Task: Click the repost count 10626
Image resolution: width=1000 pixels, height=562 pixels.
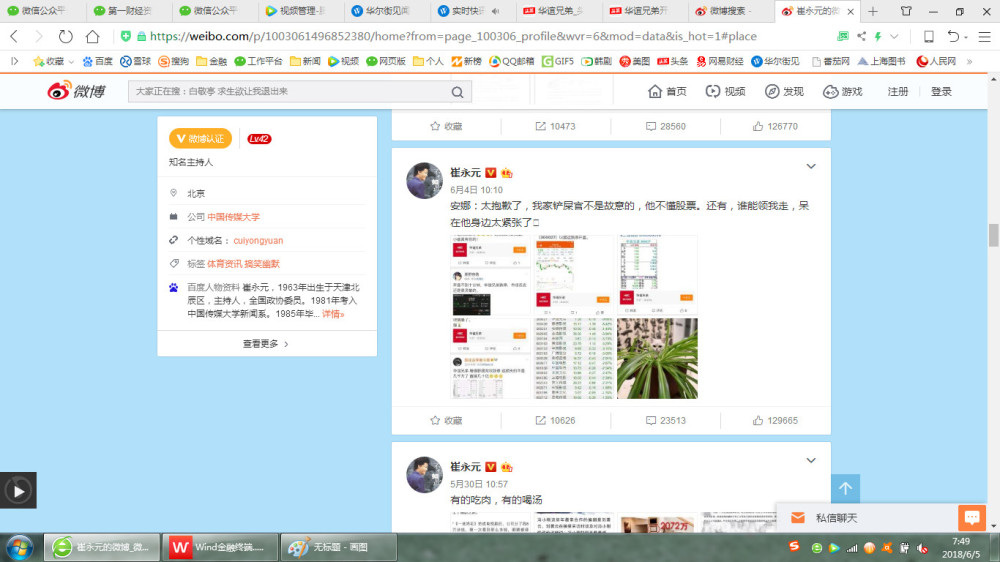Action: pos(555,420)
